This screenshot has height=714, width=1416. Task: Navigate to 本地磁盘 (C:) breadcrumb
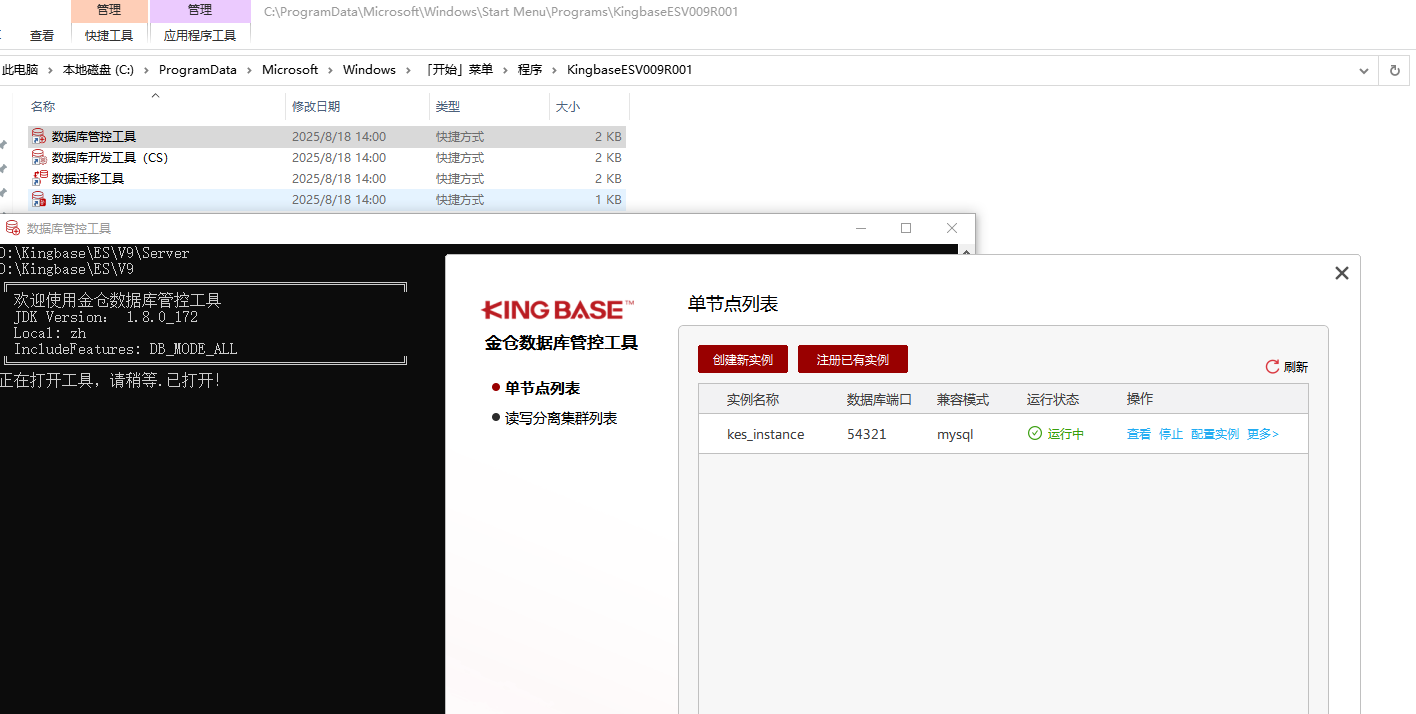(98, 70)
